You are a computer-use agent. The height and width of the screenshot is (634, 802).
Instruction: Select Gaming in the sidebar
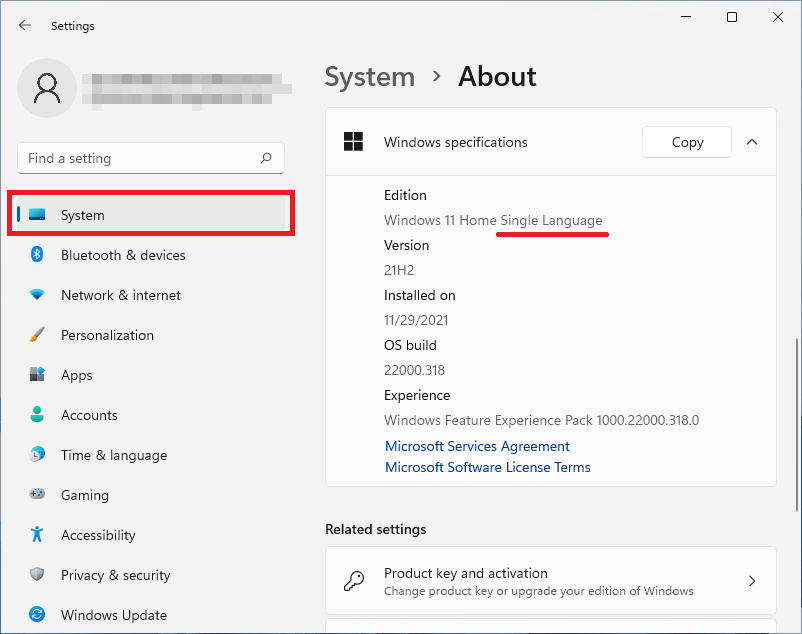point(151,494)
